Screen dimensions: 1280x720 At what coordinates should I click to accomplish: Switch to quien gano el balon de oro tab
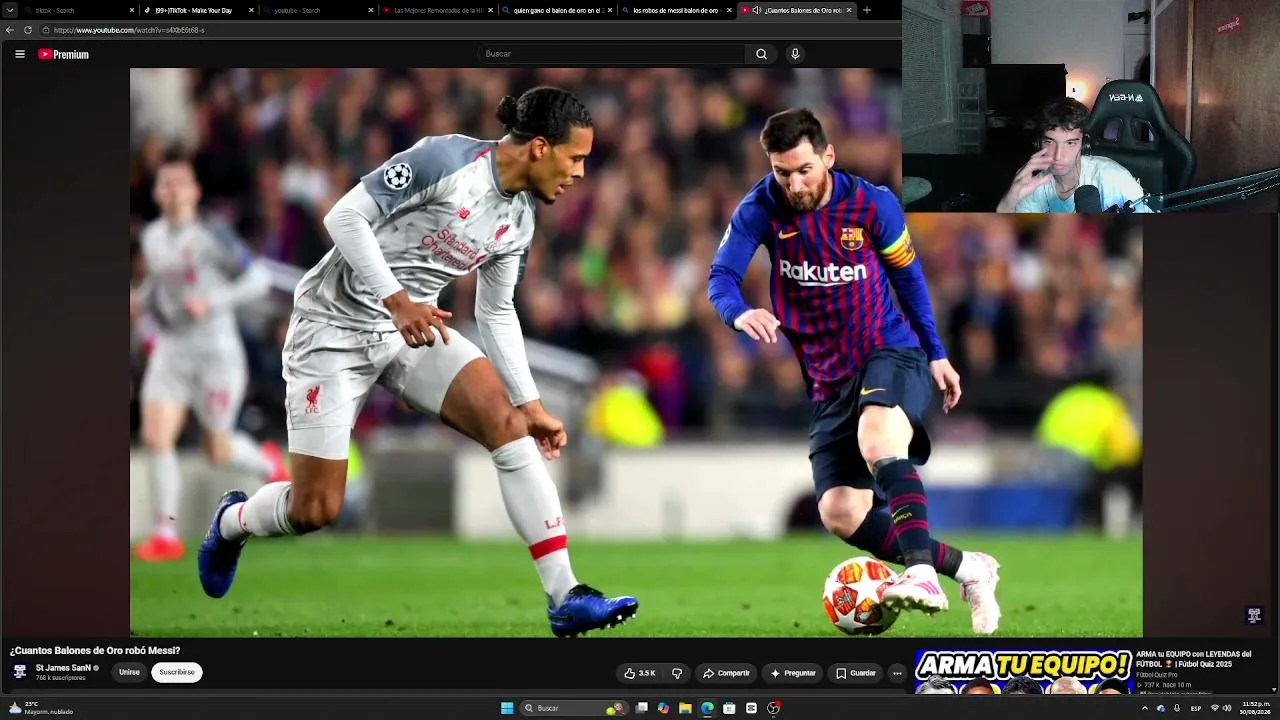coord(559,10)
